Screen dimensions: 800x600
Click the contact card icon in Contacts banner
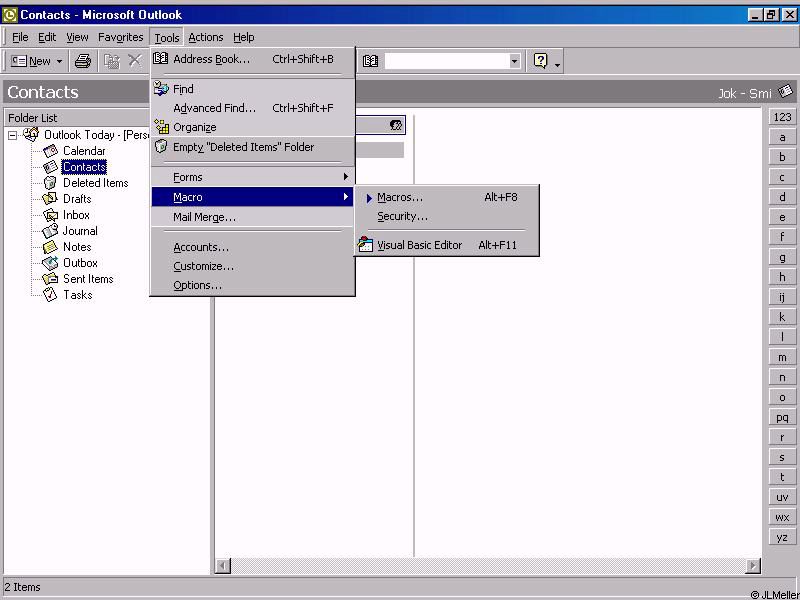tap(786, 91)
